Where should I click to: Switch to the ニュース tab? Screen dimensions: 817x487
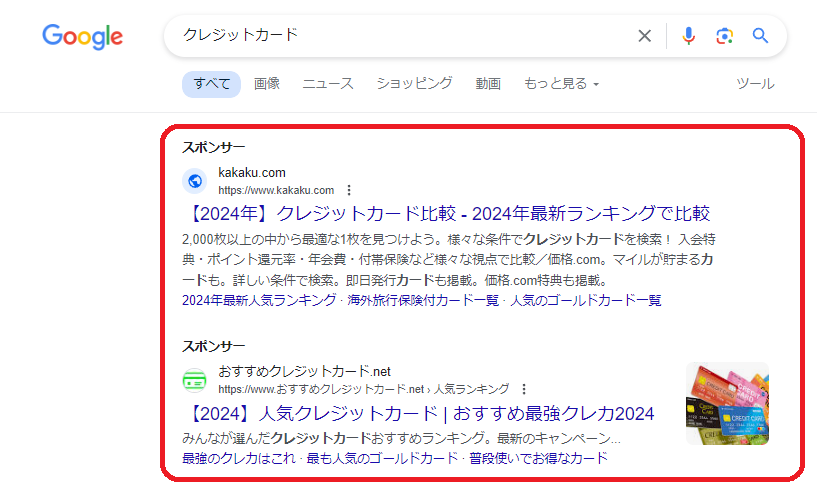tap(328, 84)
